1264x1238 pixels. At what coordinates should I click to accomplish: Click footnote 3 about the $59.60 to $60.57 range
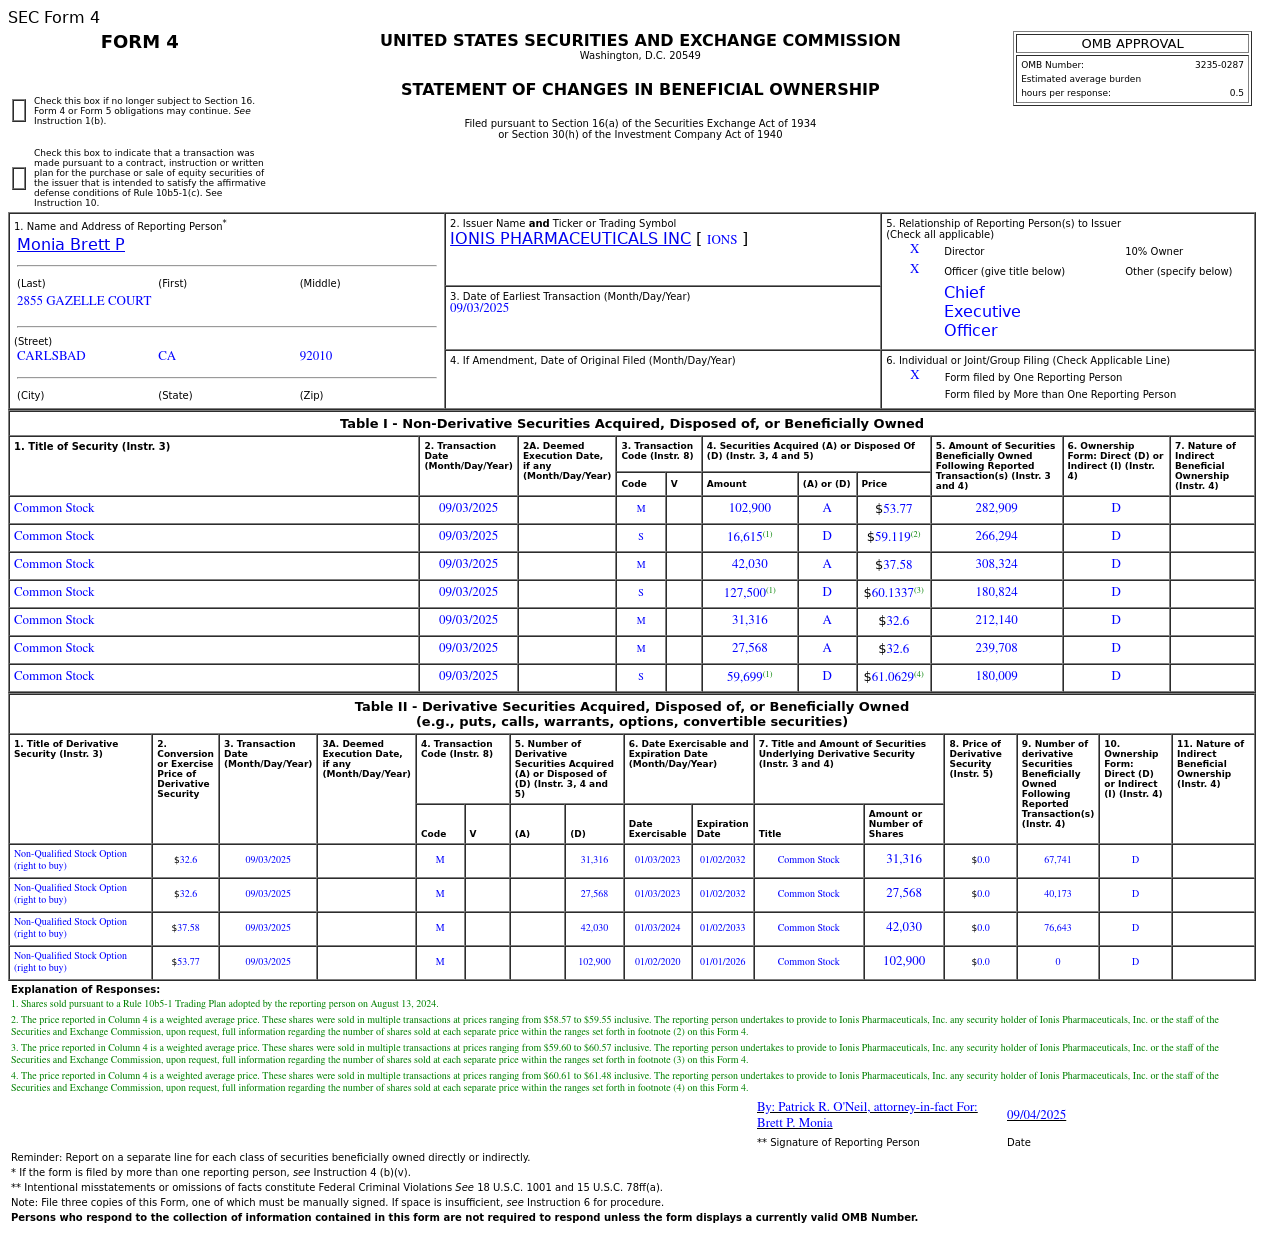[615, 1054]
